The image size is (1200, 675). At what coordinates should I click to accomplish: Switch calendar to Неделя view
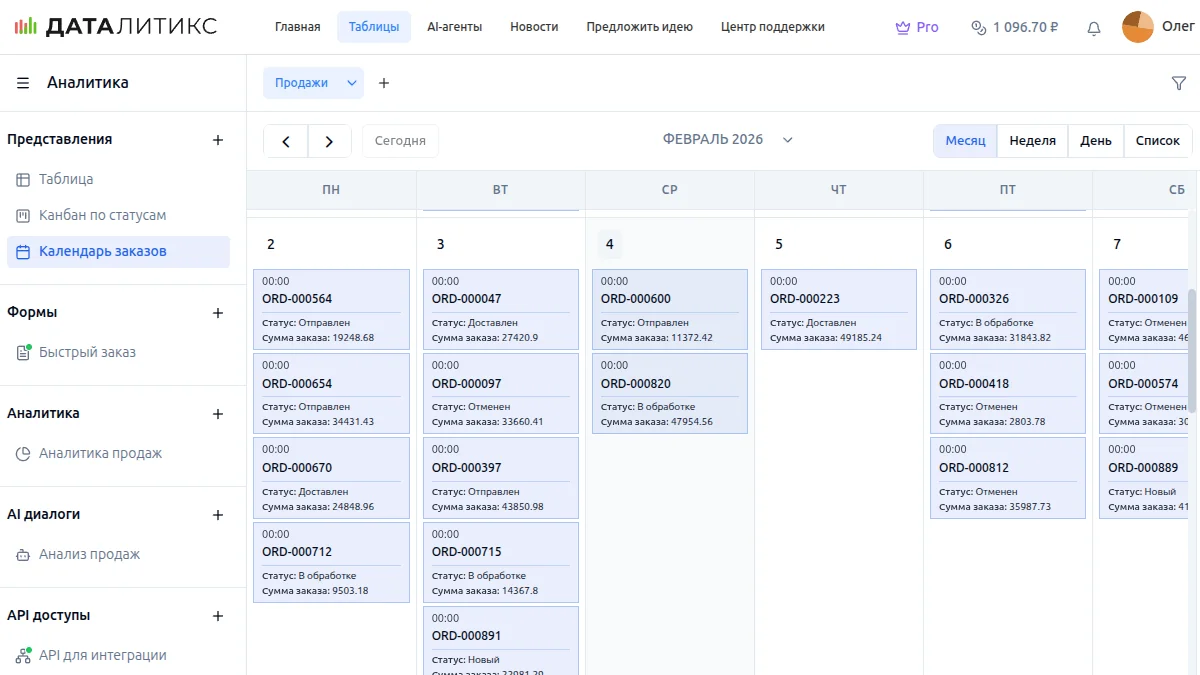coord(1032,141)
